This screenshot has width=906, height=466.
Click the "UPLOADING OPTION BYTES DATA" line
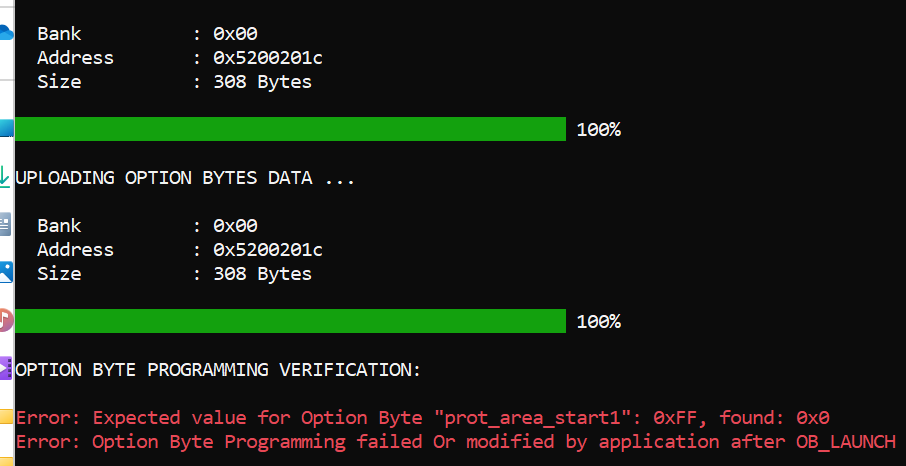tap(185, 178)
